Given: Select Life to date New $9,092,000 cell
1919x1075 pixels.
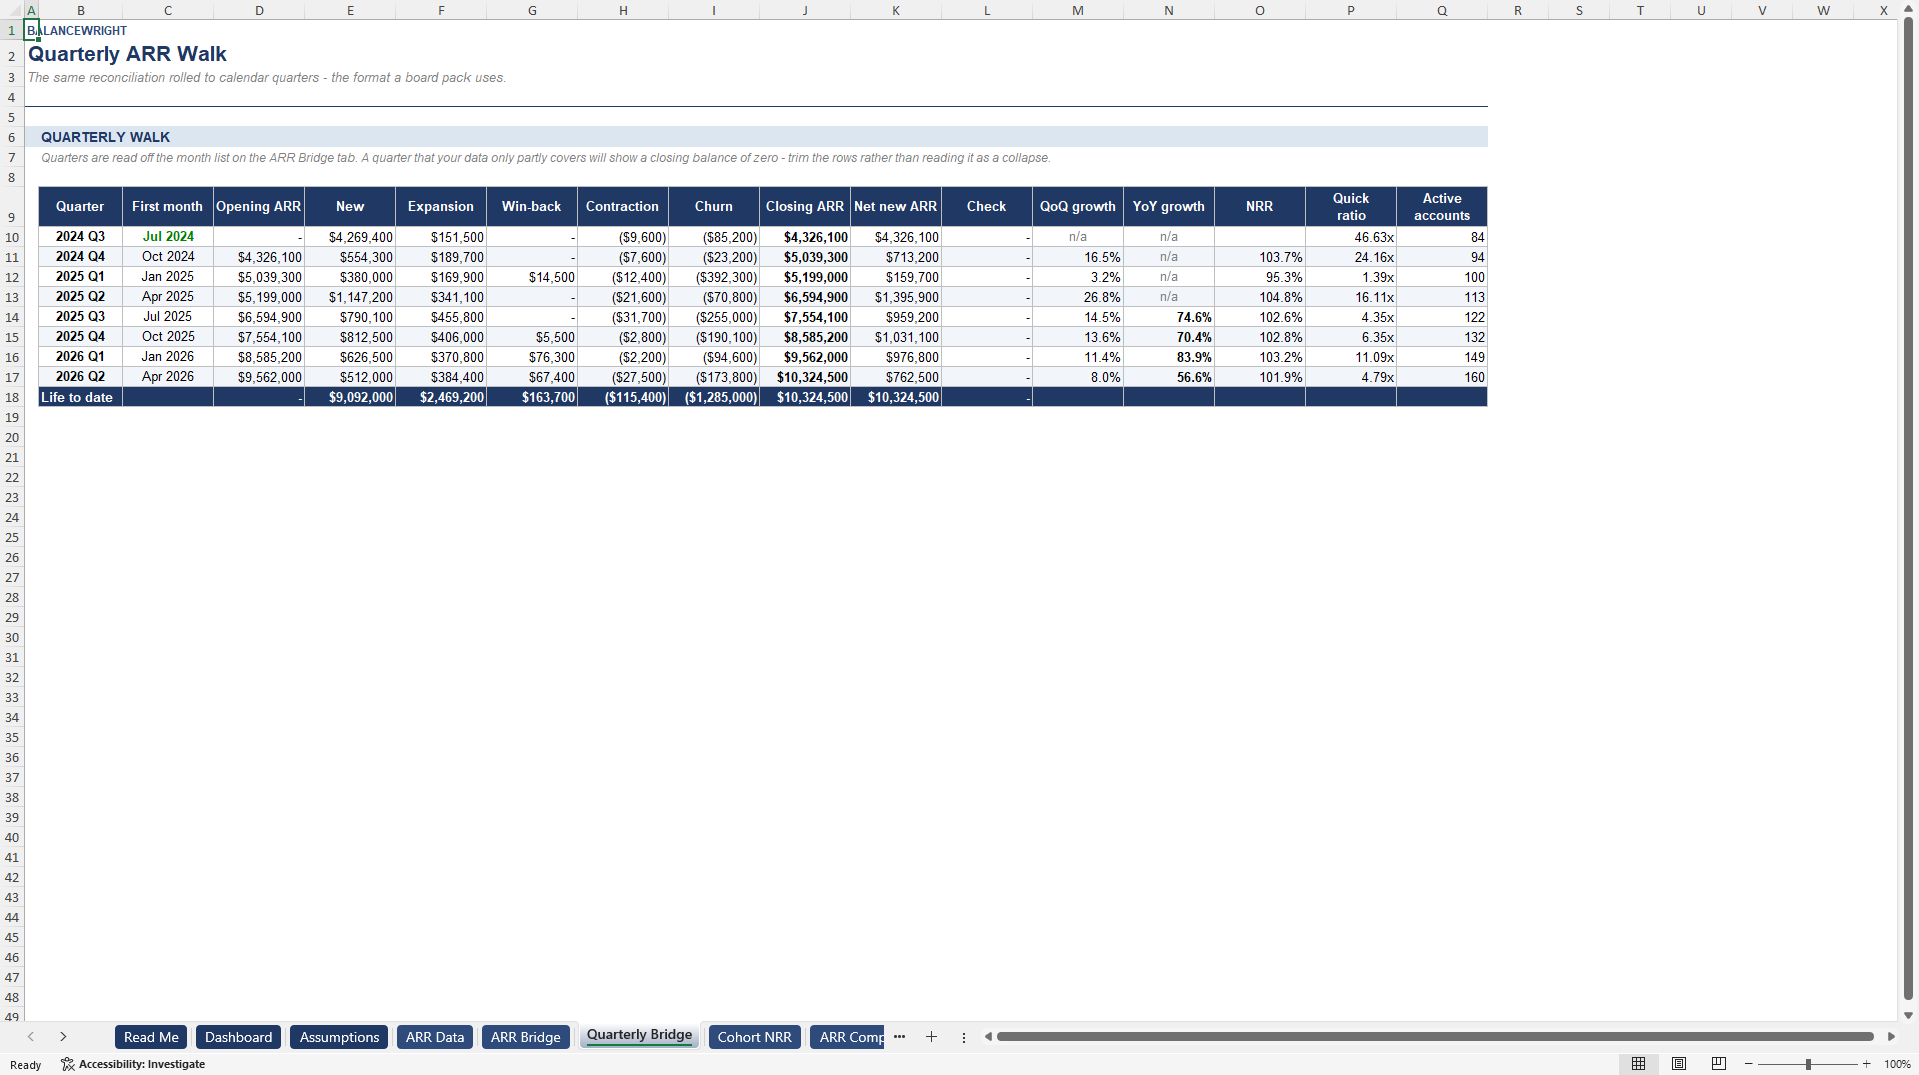Looking at the screenshot, I should coord(350,397).
